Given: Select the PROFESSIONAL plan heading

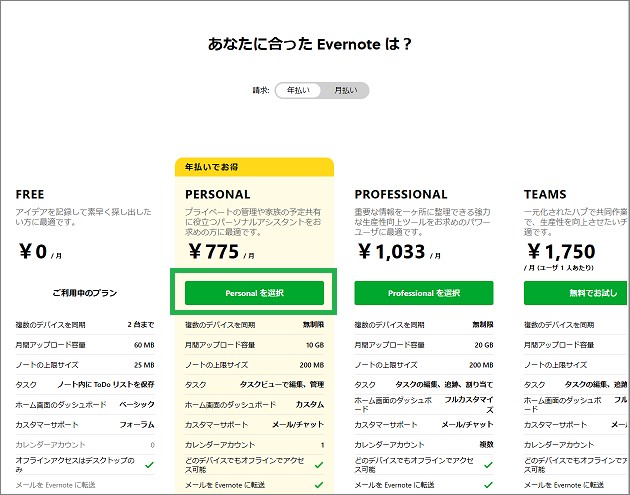Looking at the screenshot, I should point(401,194).
